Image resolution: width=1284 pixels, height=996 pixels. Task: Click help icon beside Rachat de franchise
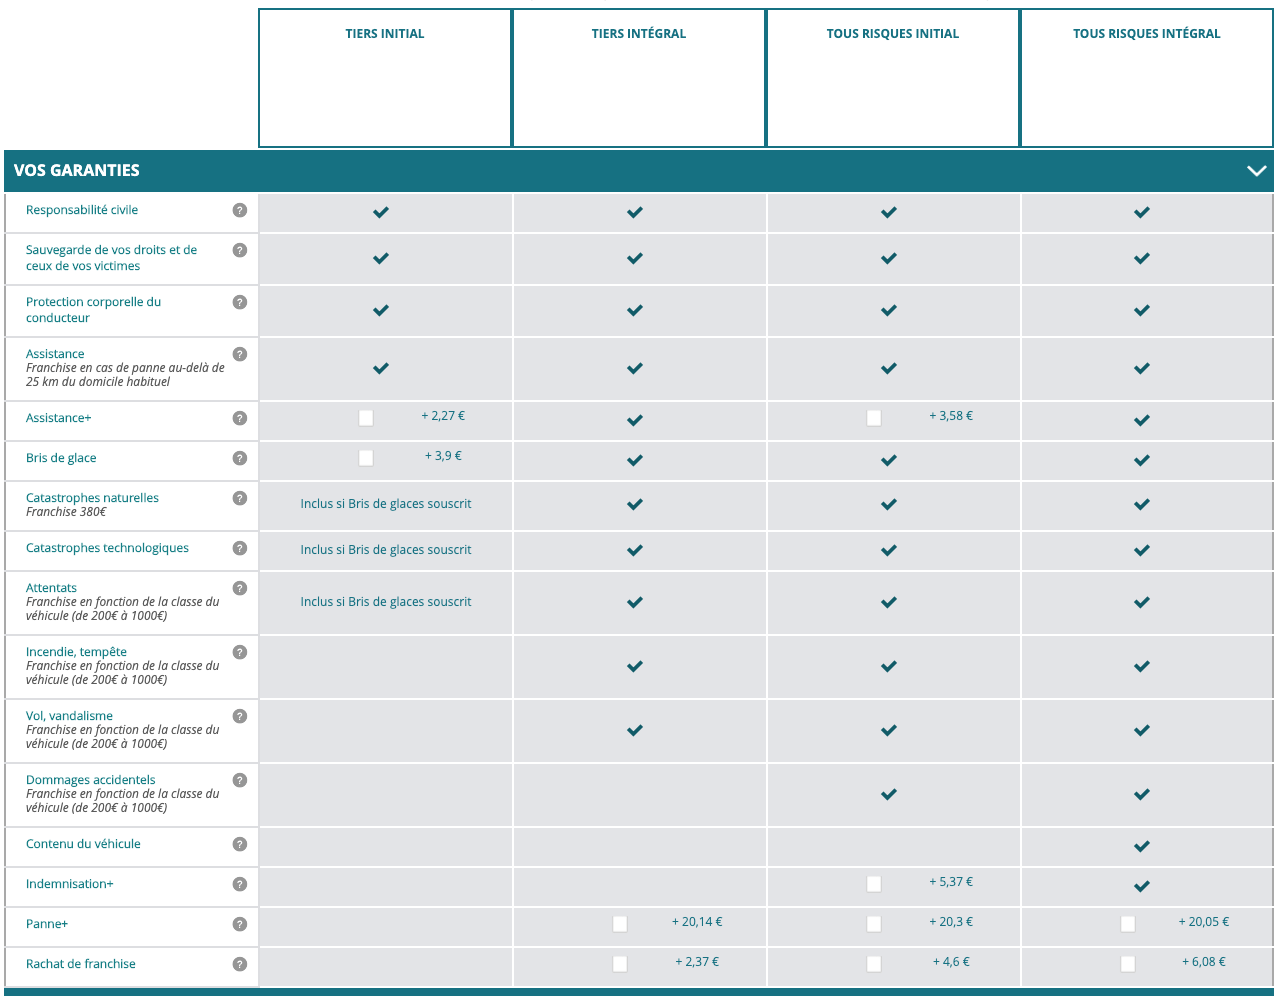[239, 964]
